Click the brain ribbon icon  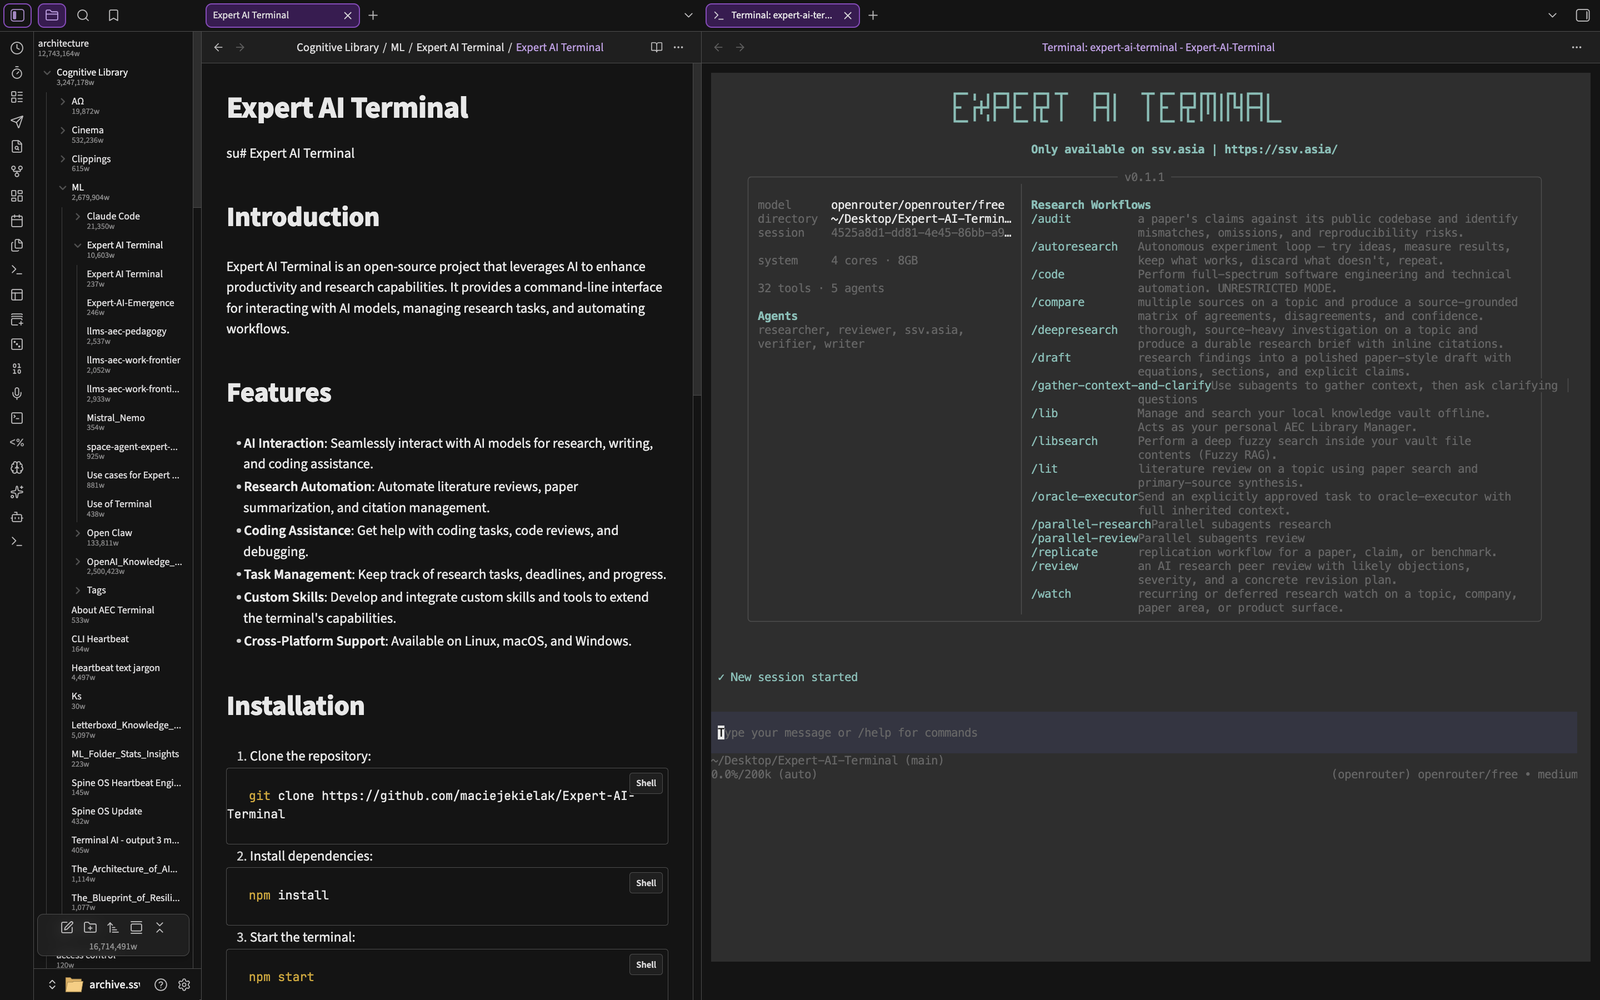[x=16, y=468]
